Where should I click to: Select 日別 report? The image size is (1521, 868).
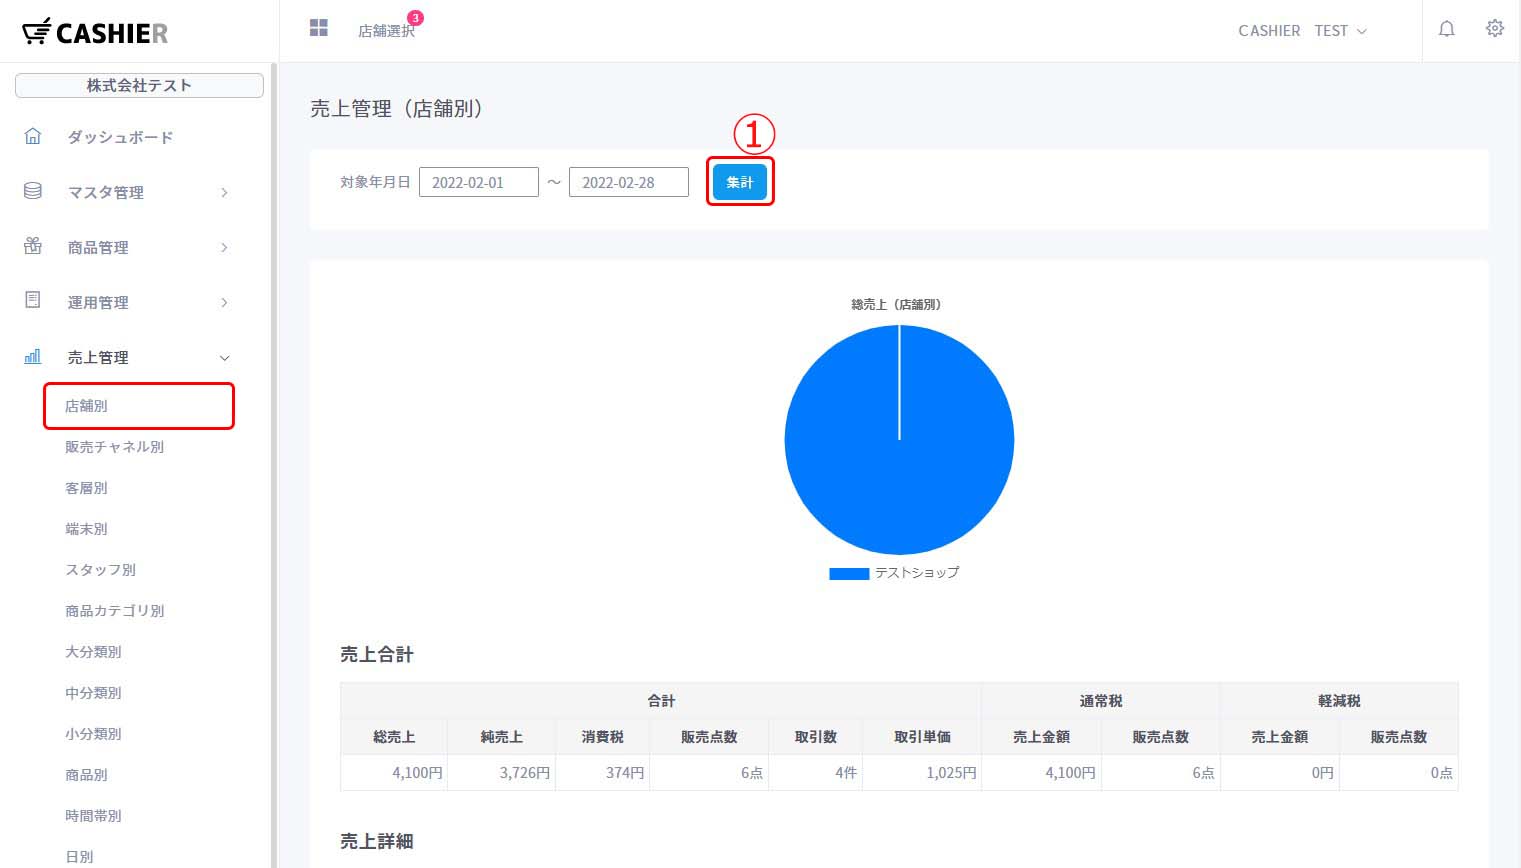[79, 857]
